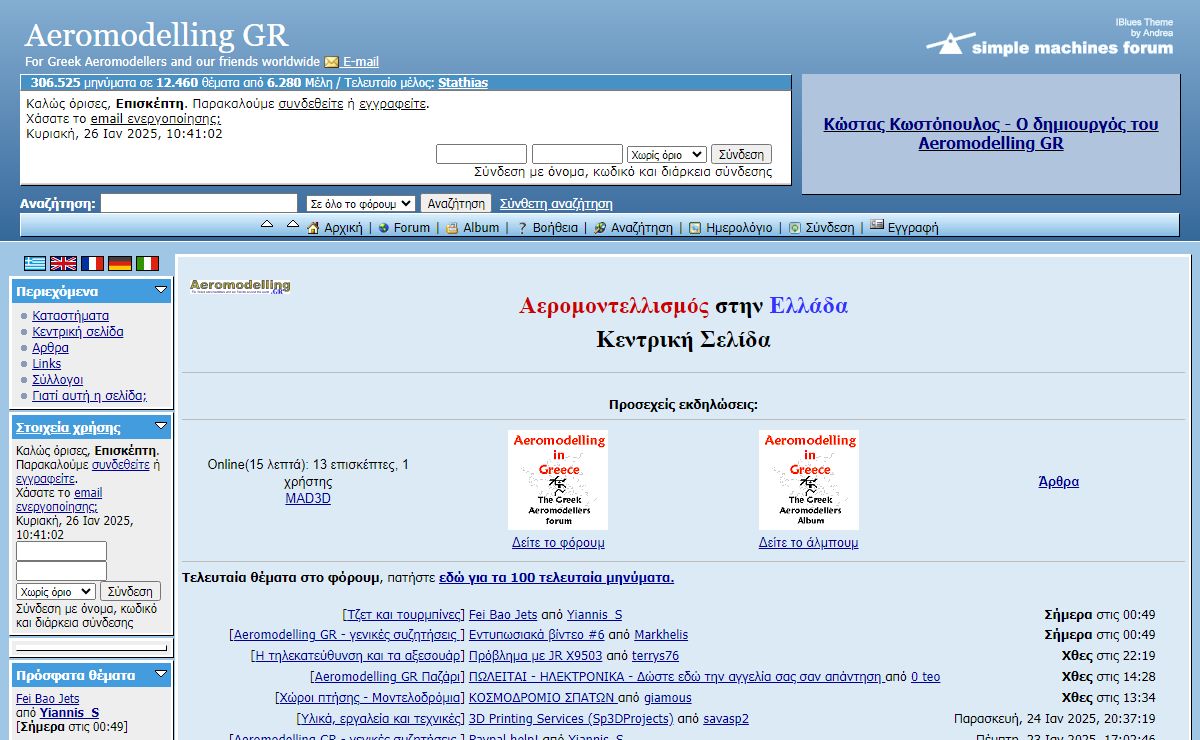Open the Άρθρα link beside the album thumbnail
1200x740 pixels.
pyautogui.click(x=1059, y=481)
